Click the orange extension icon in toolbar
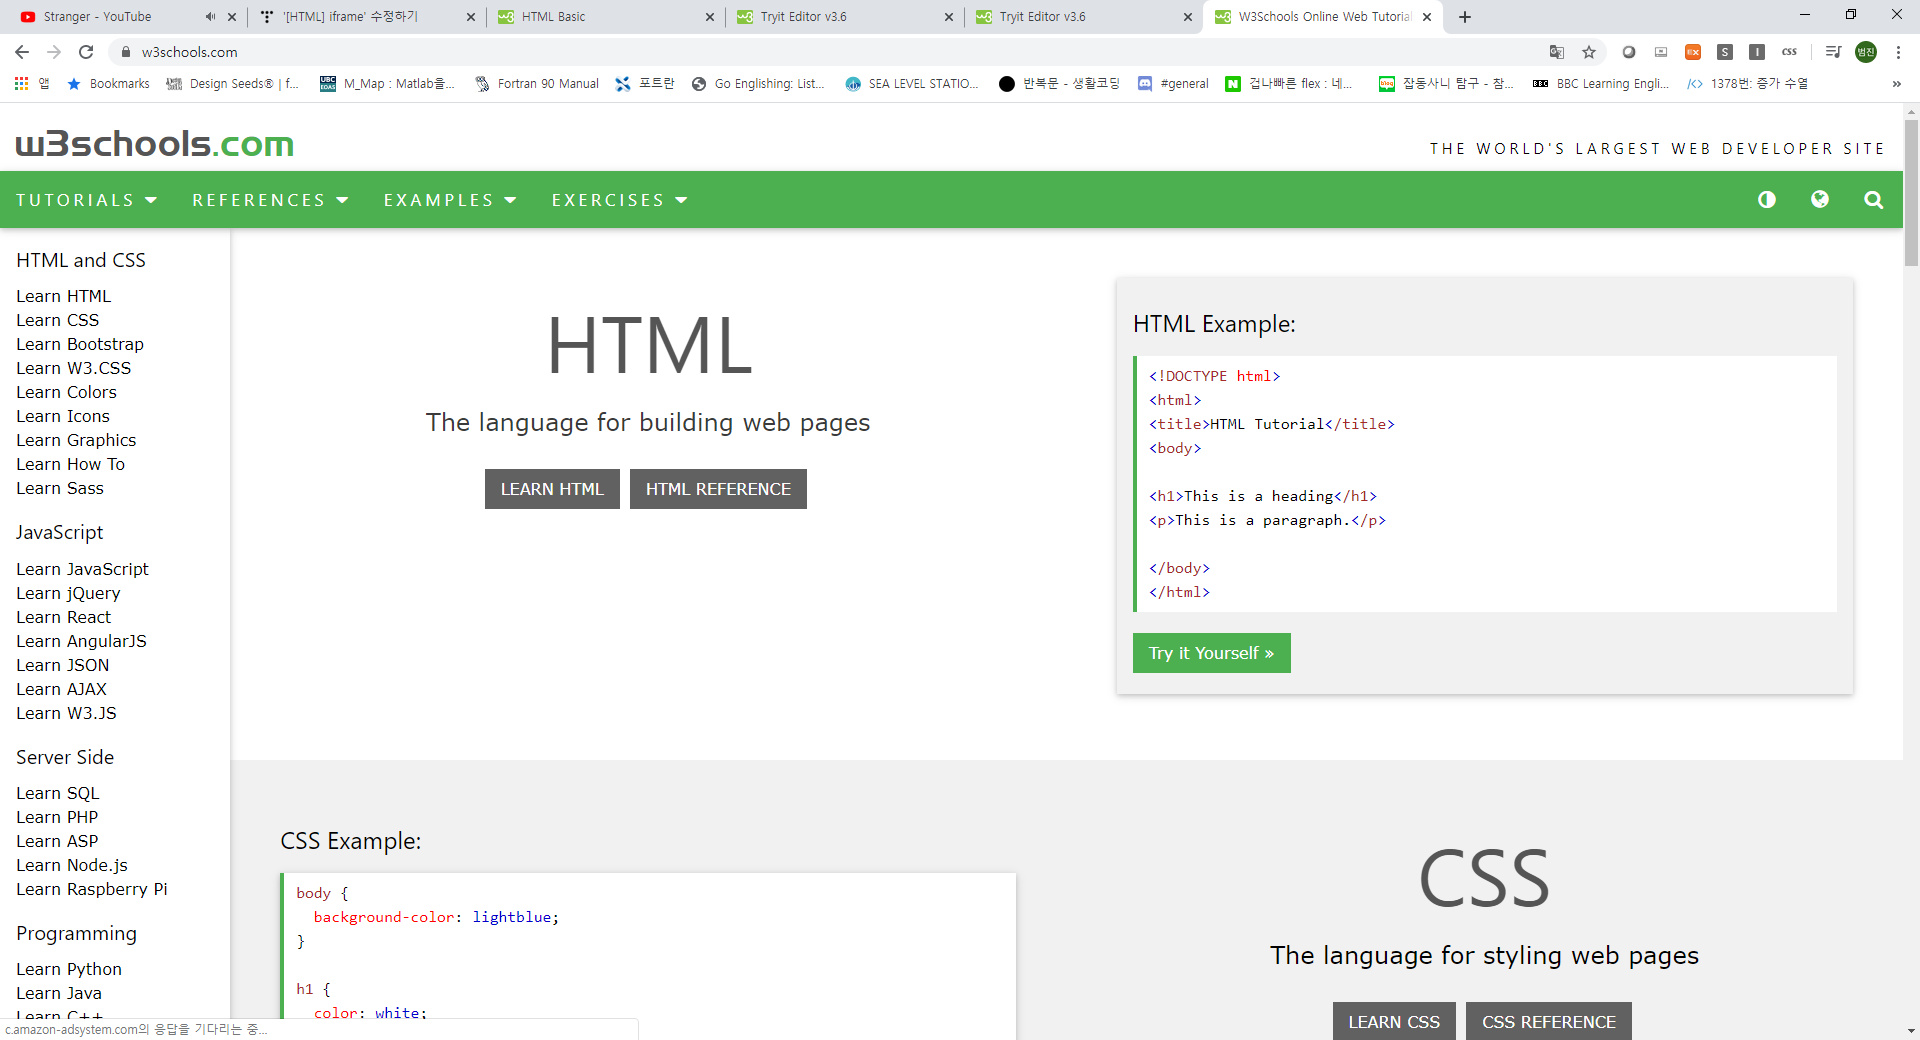The width and height of the screenshot is (1920, 1040). coord(1693,52)
